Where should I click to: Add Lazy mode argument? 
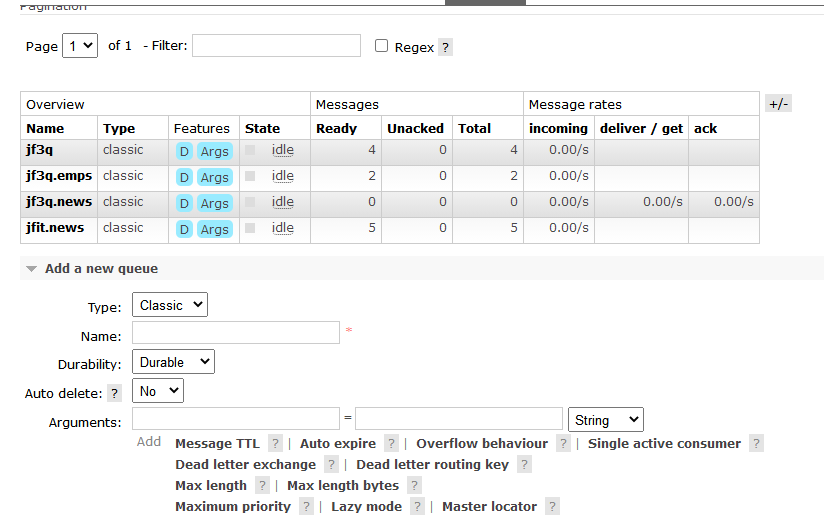point(366,506)
